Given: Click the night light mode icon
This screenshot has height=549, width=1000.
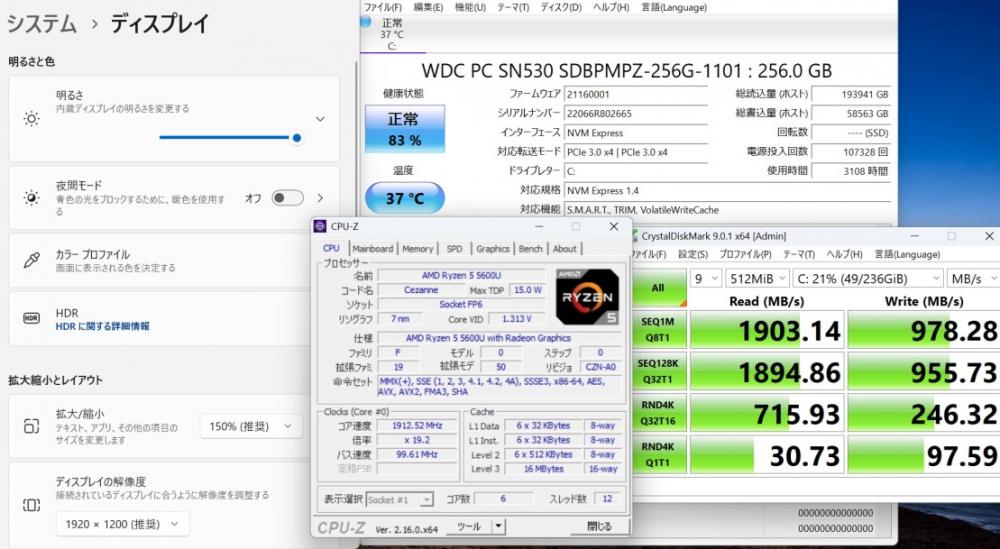Looking at the screenshot, I should pyautogui.click(x=31, y=198).
